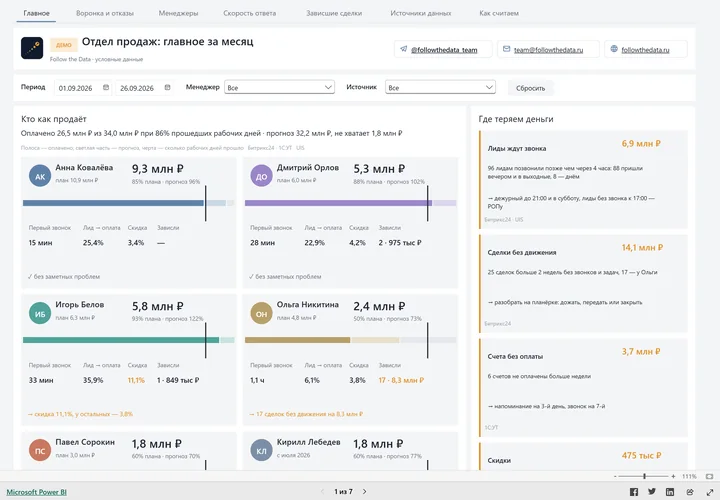
Task: Click Игорь Белов's green progress bar
Action: click(121, 340)
